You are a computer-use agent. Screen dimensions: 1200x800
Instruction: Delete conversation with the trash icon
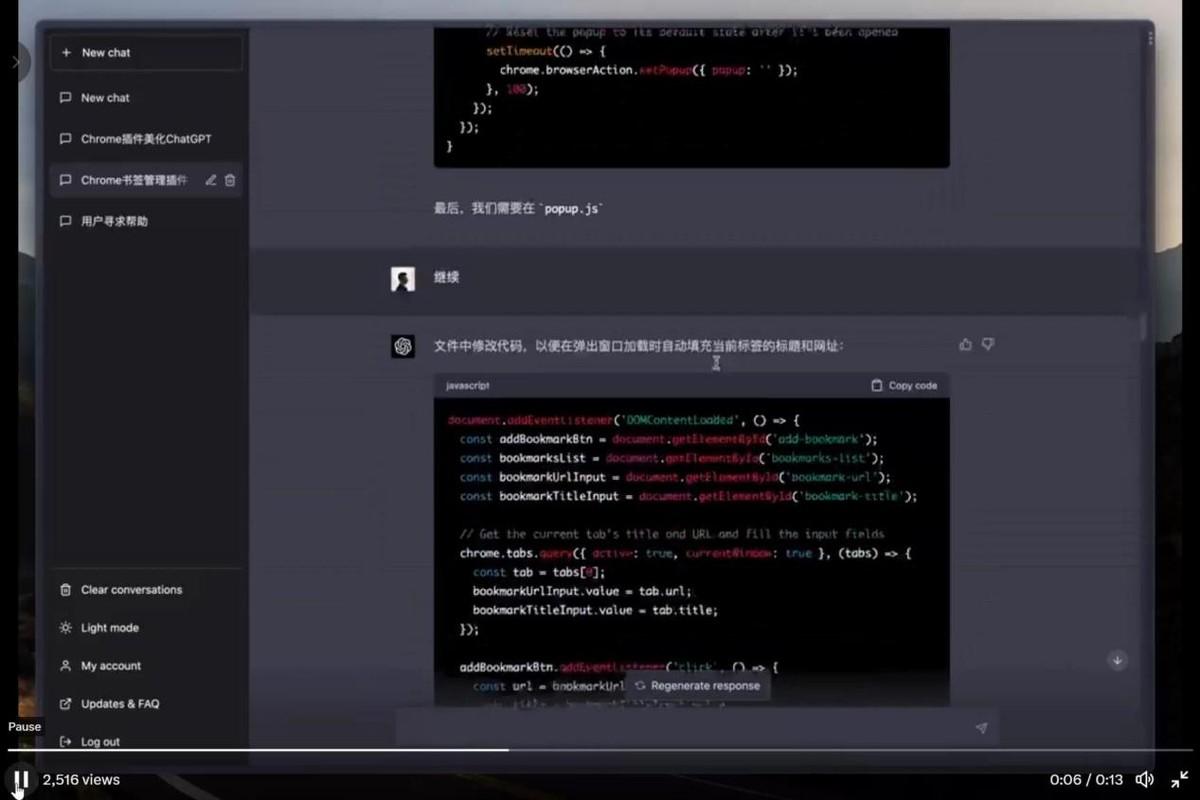230,180
